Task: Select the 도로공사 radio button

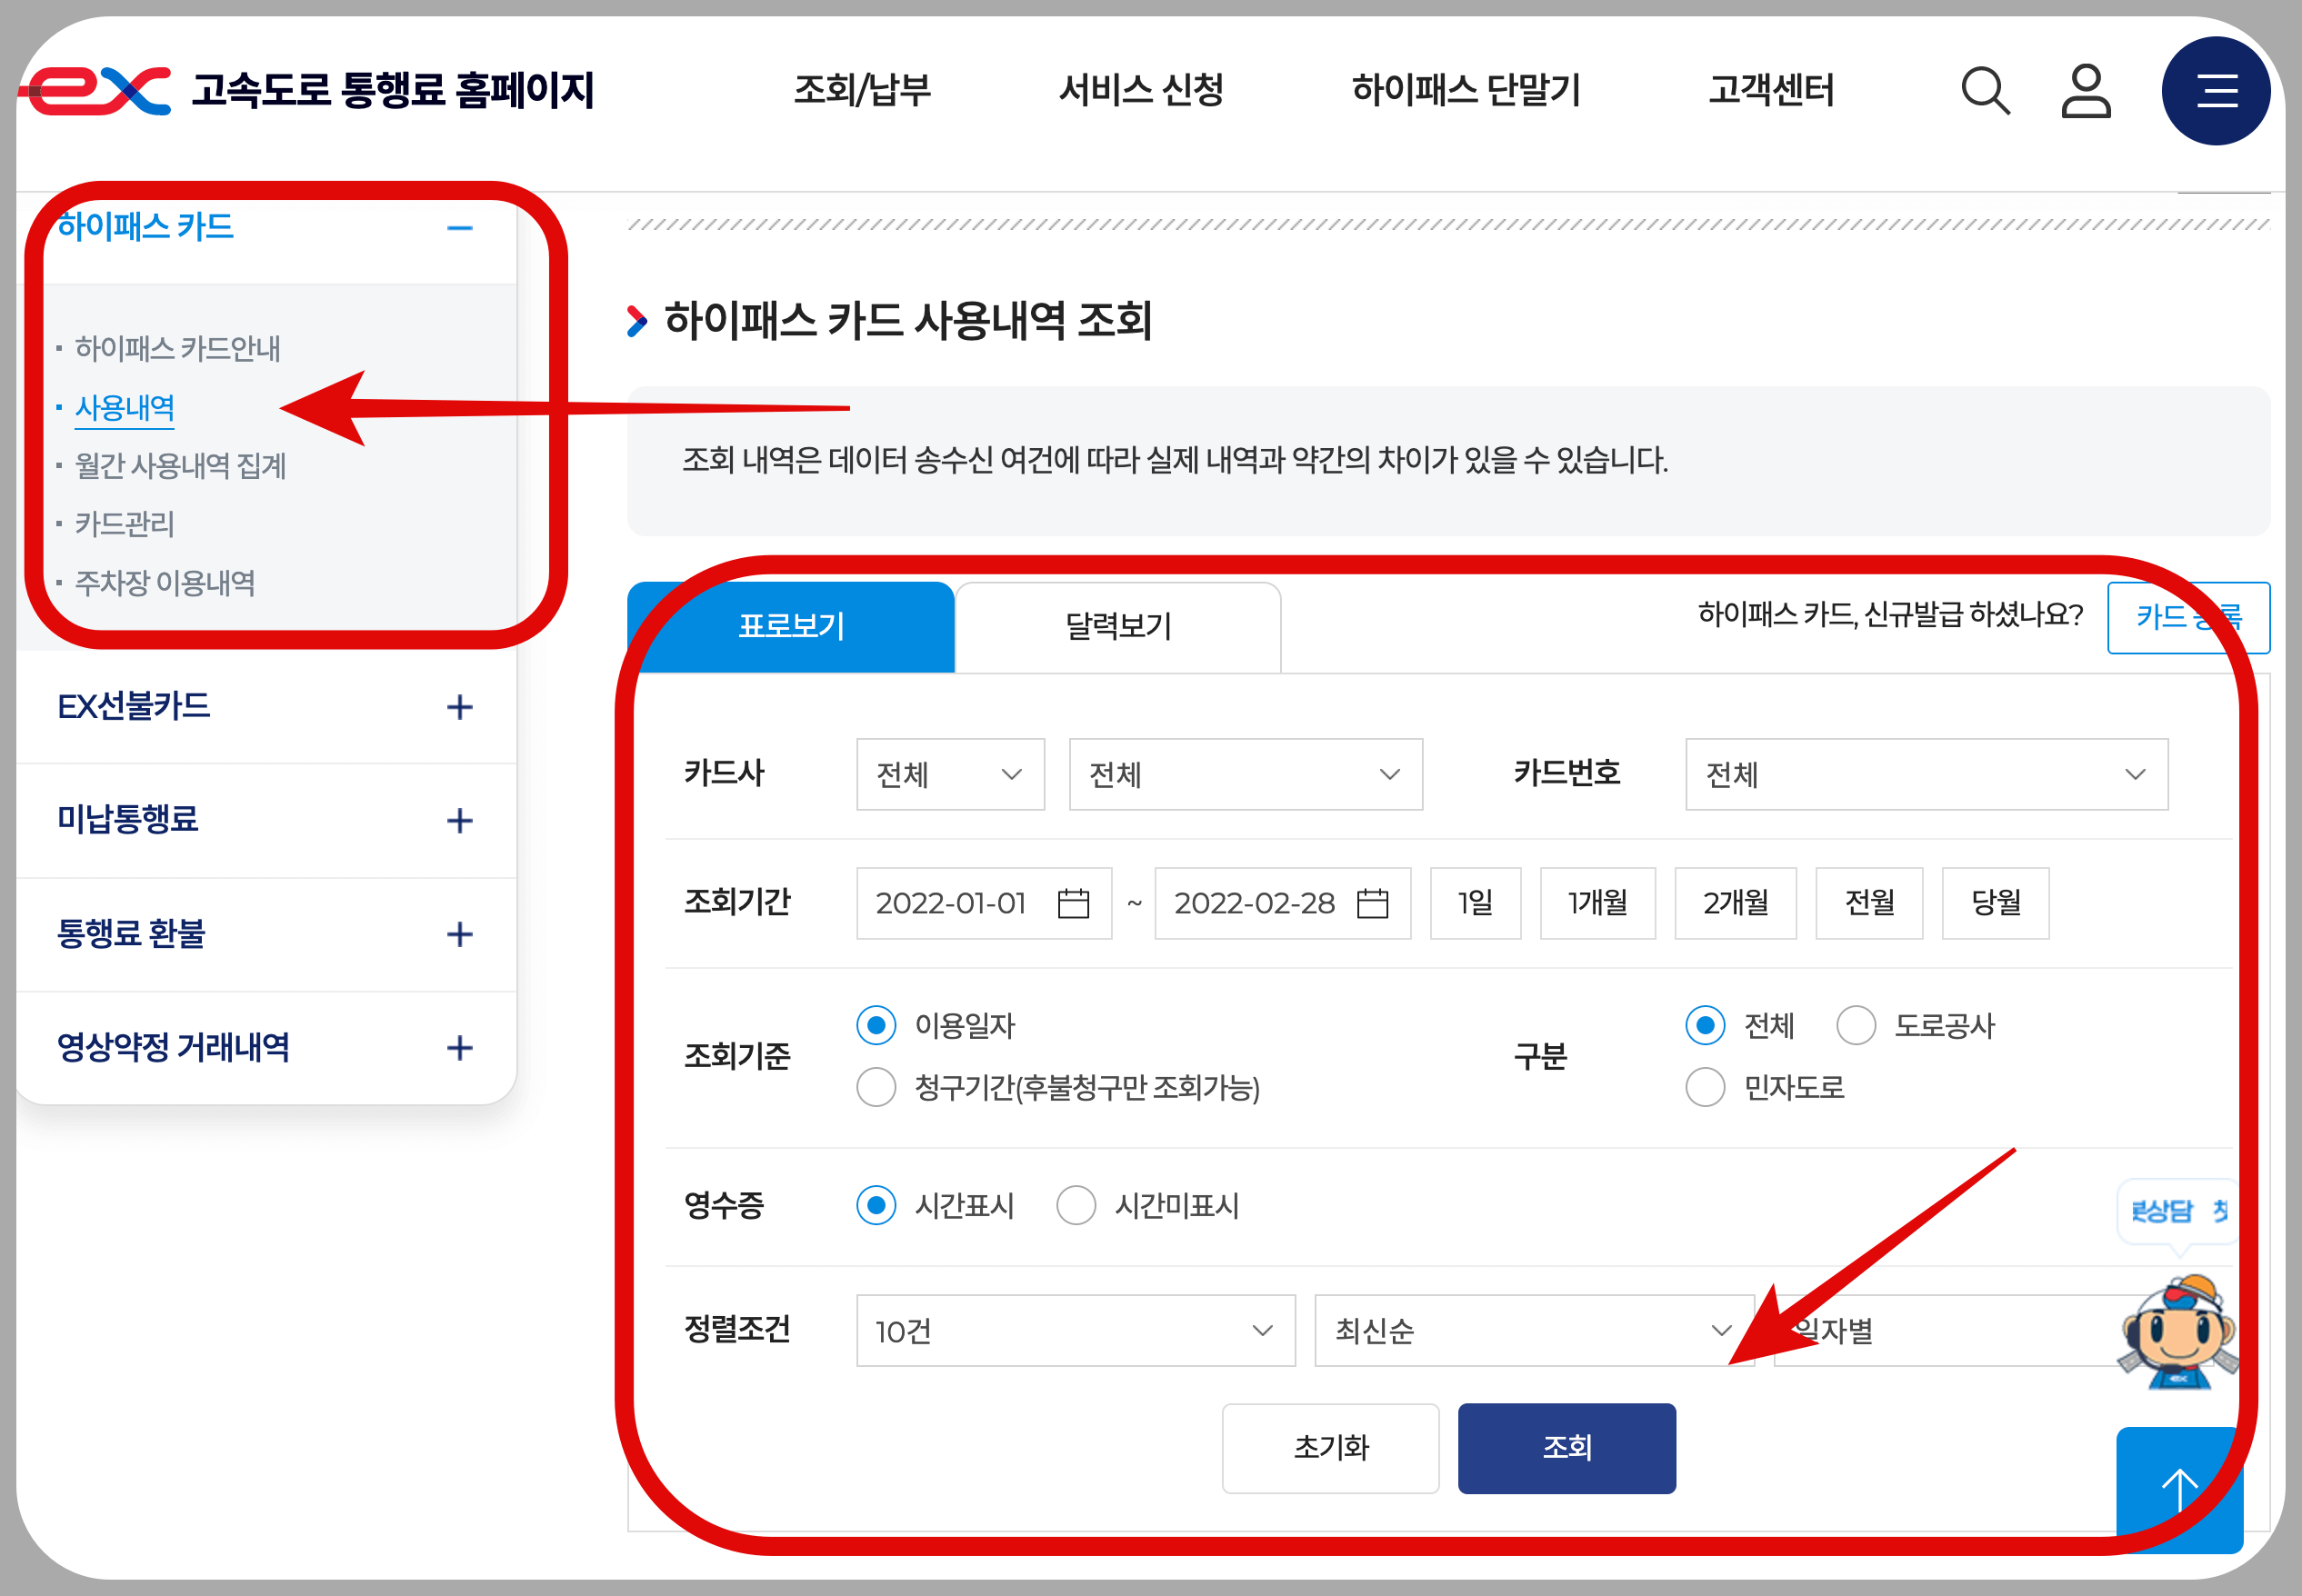Action: pyautogui.click(x=1856, y=1025)
